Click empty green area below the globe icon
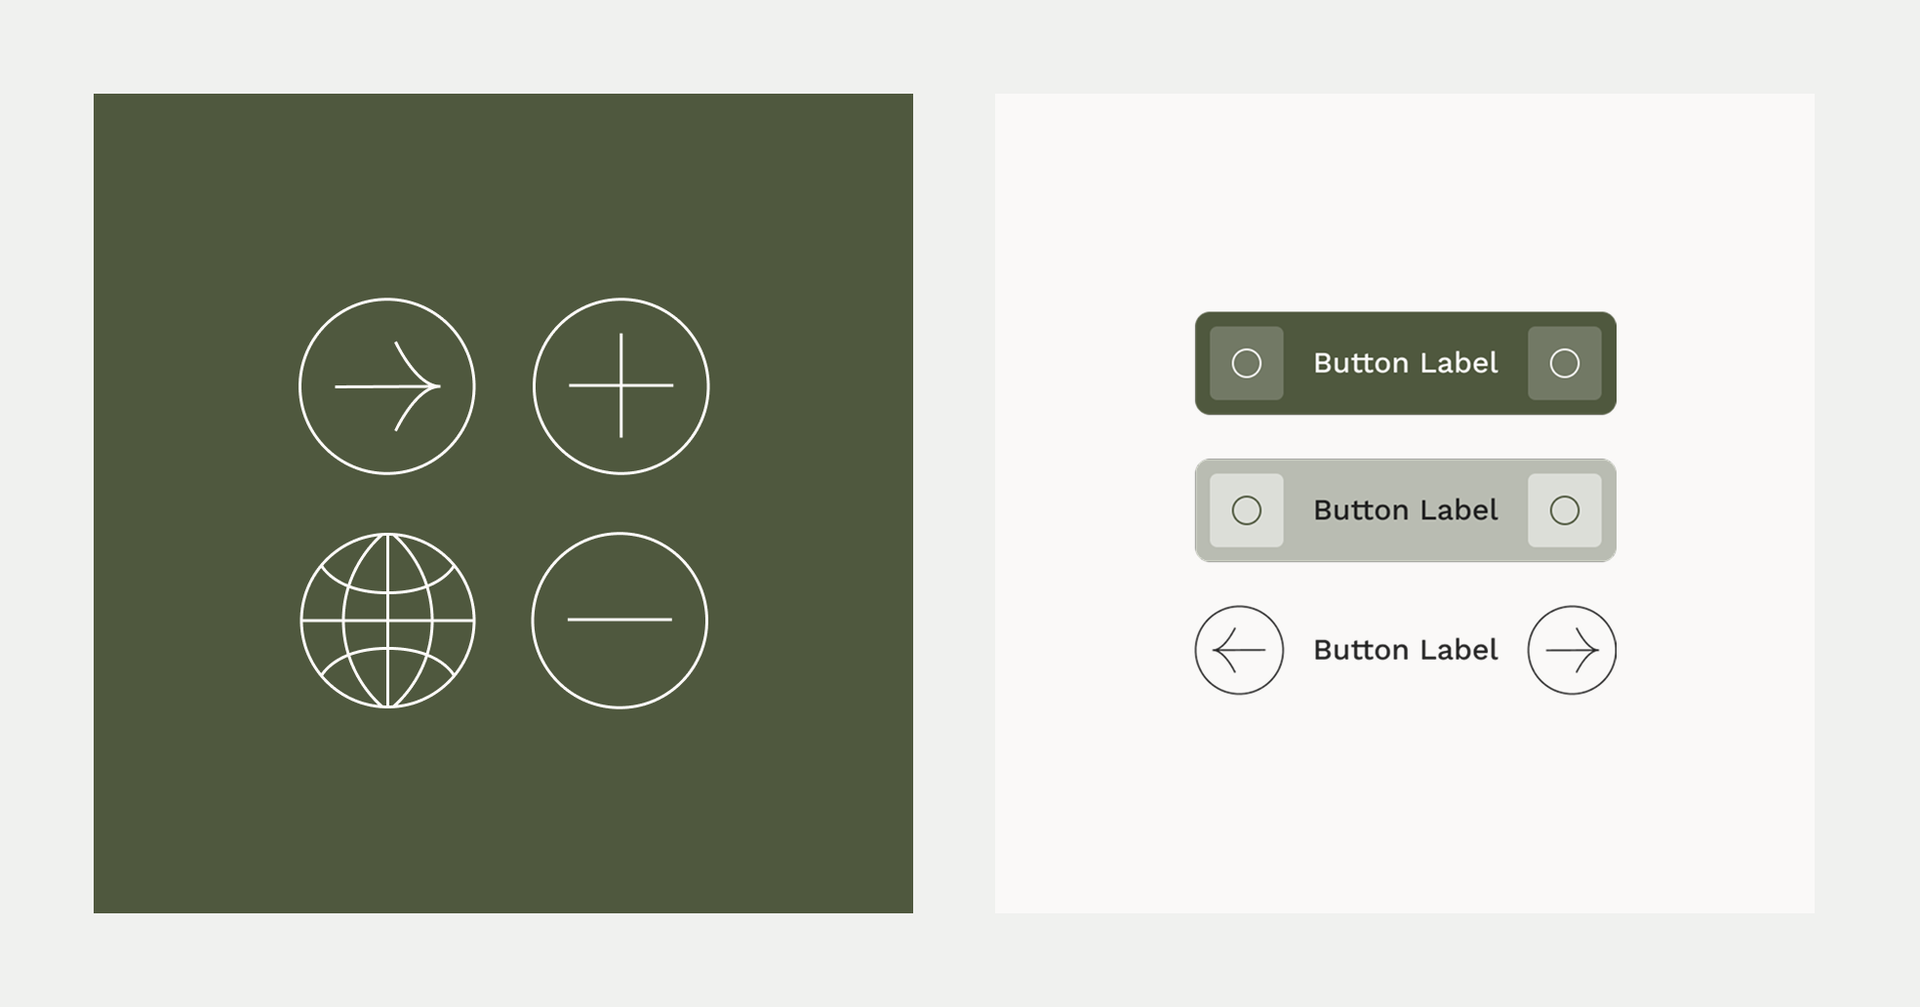The width and height of the screenshot is (1920, 1007). click(x=388, y=810)
